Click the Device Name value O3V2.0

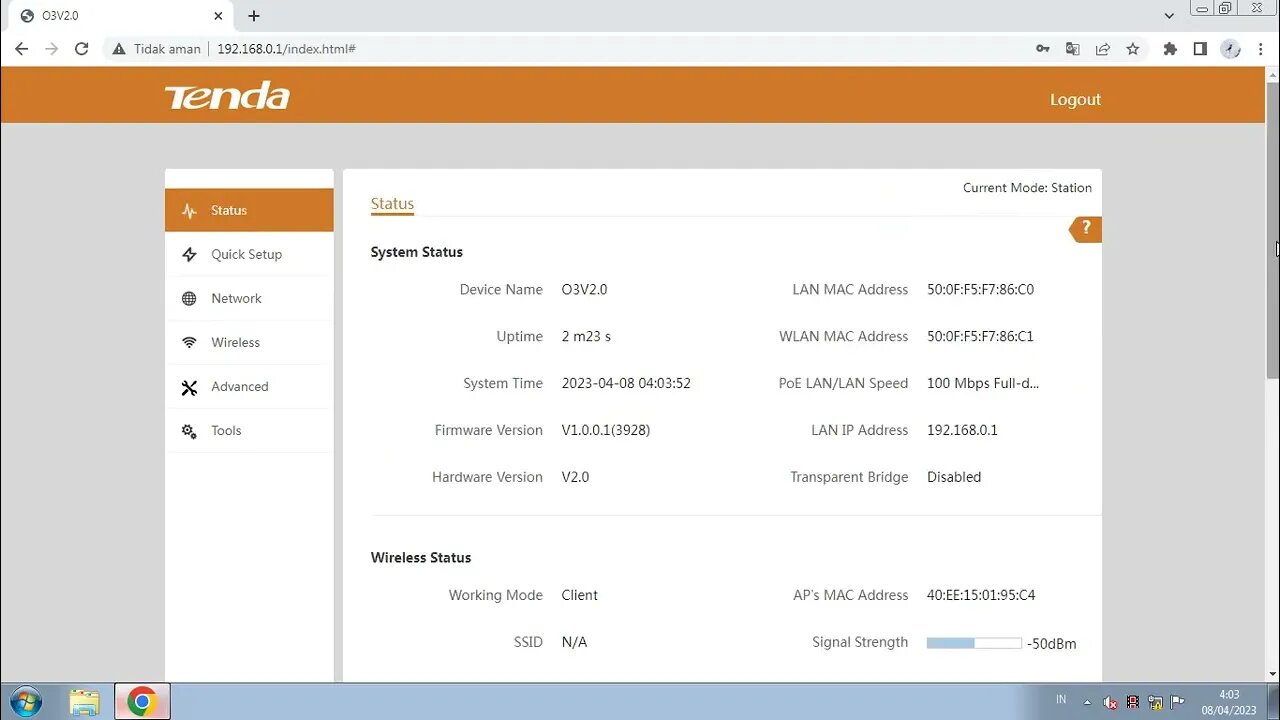[x=584, y=290]
